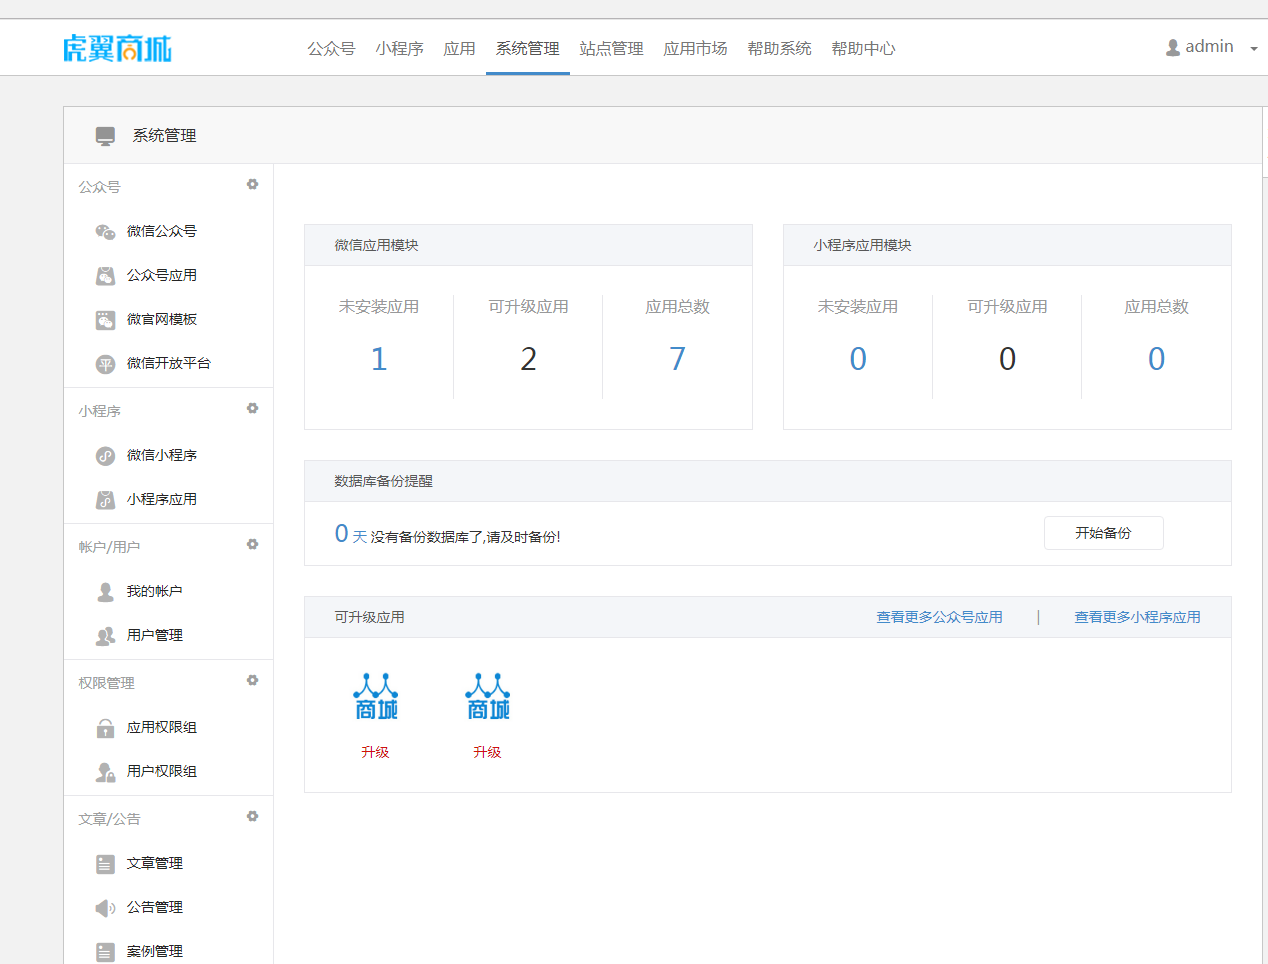Open the second 商城 upgradeable app icon
Image resolution: width=1268 pixels, height=964 pixels.
coord(488,696)
